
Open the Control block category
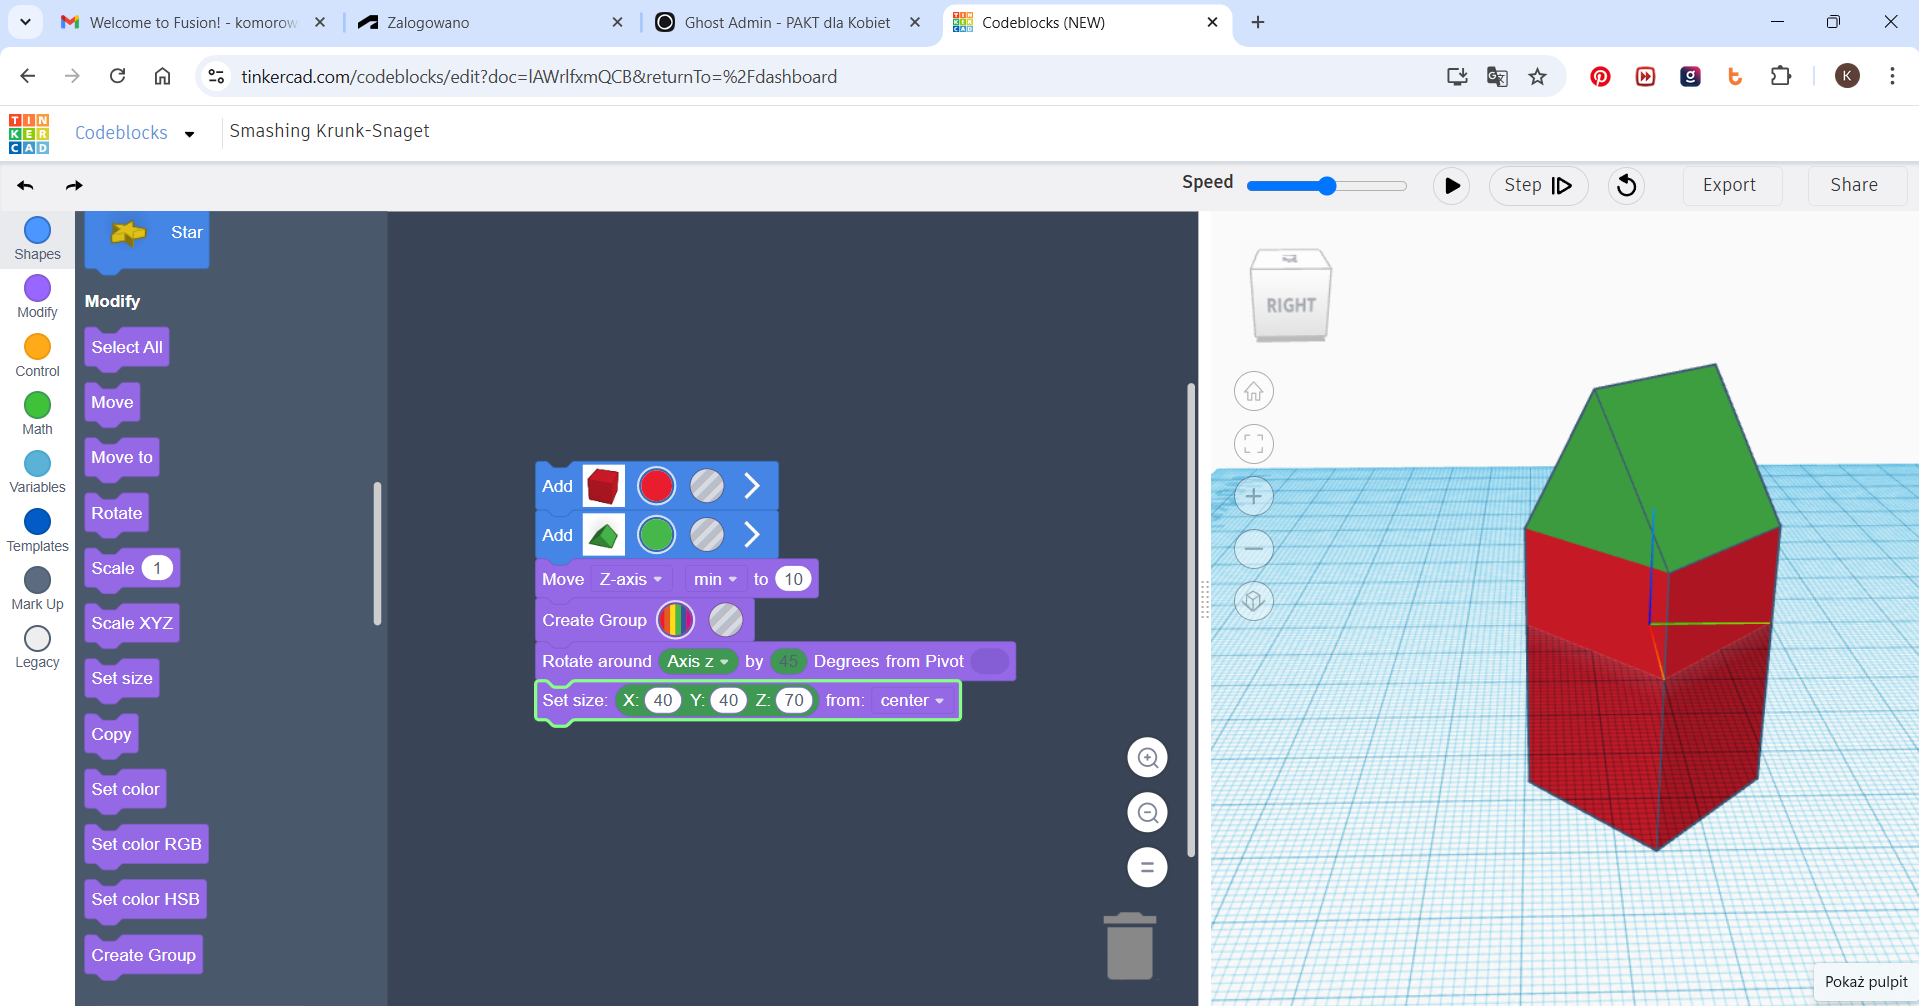point(37,356)
